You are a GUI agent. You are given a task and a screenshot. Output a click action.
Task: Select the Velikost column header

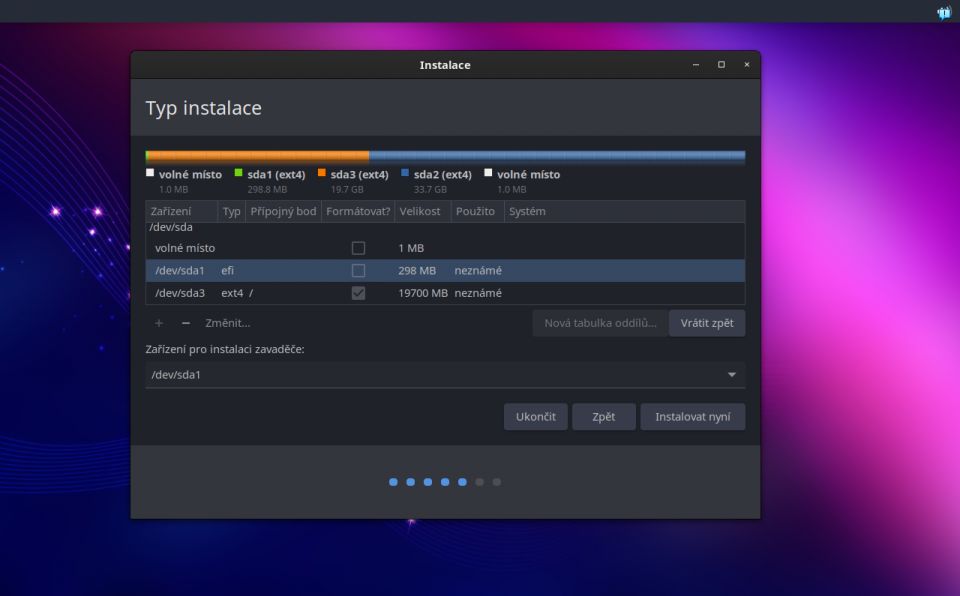coord(422,211)
